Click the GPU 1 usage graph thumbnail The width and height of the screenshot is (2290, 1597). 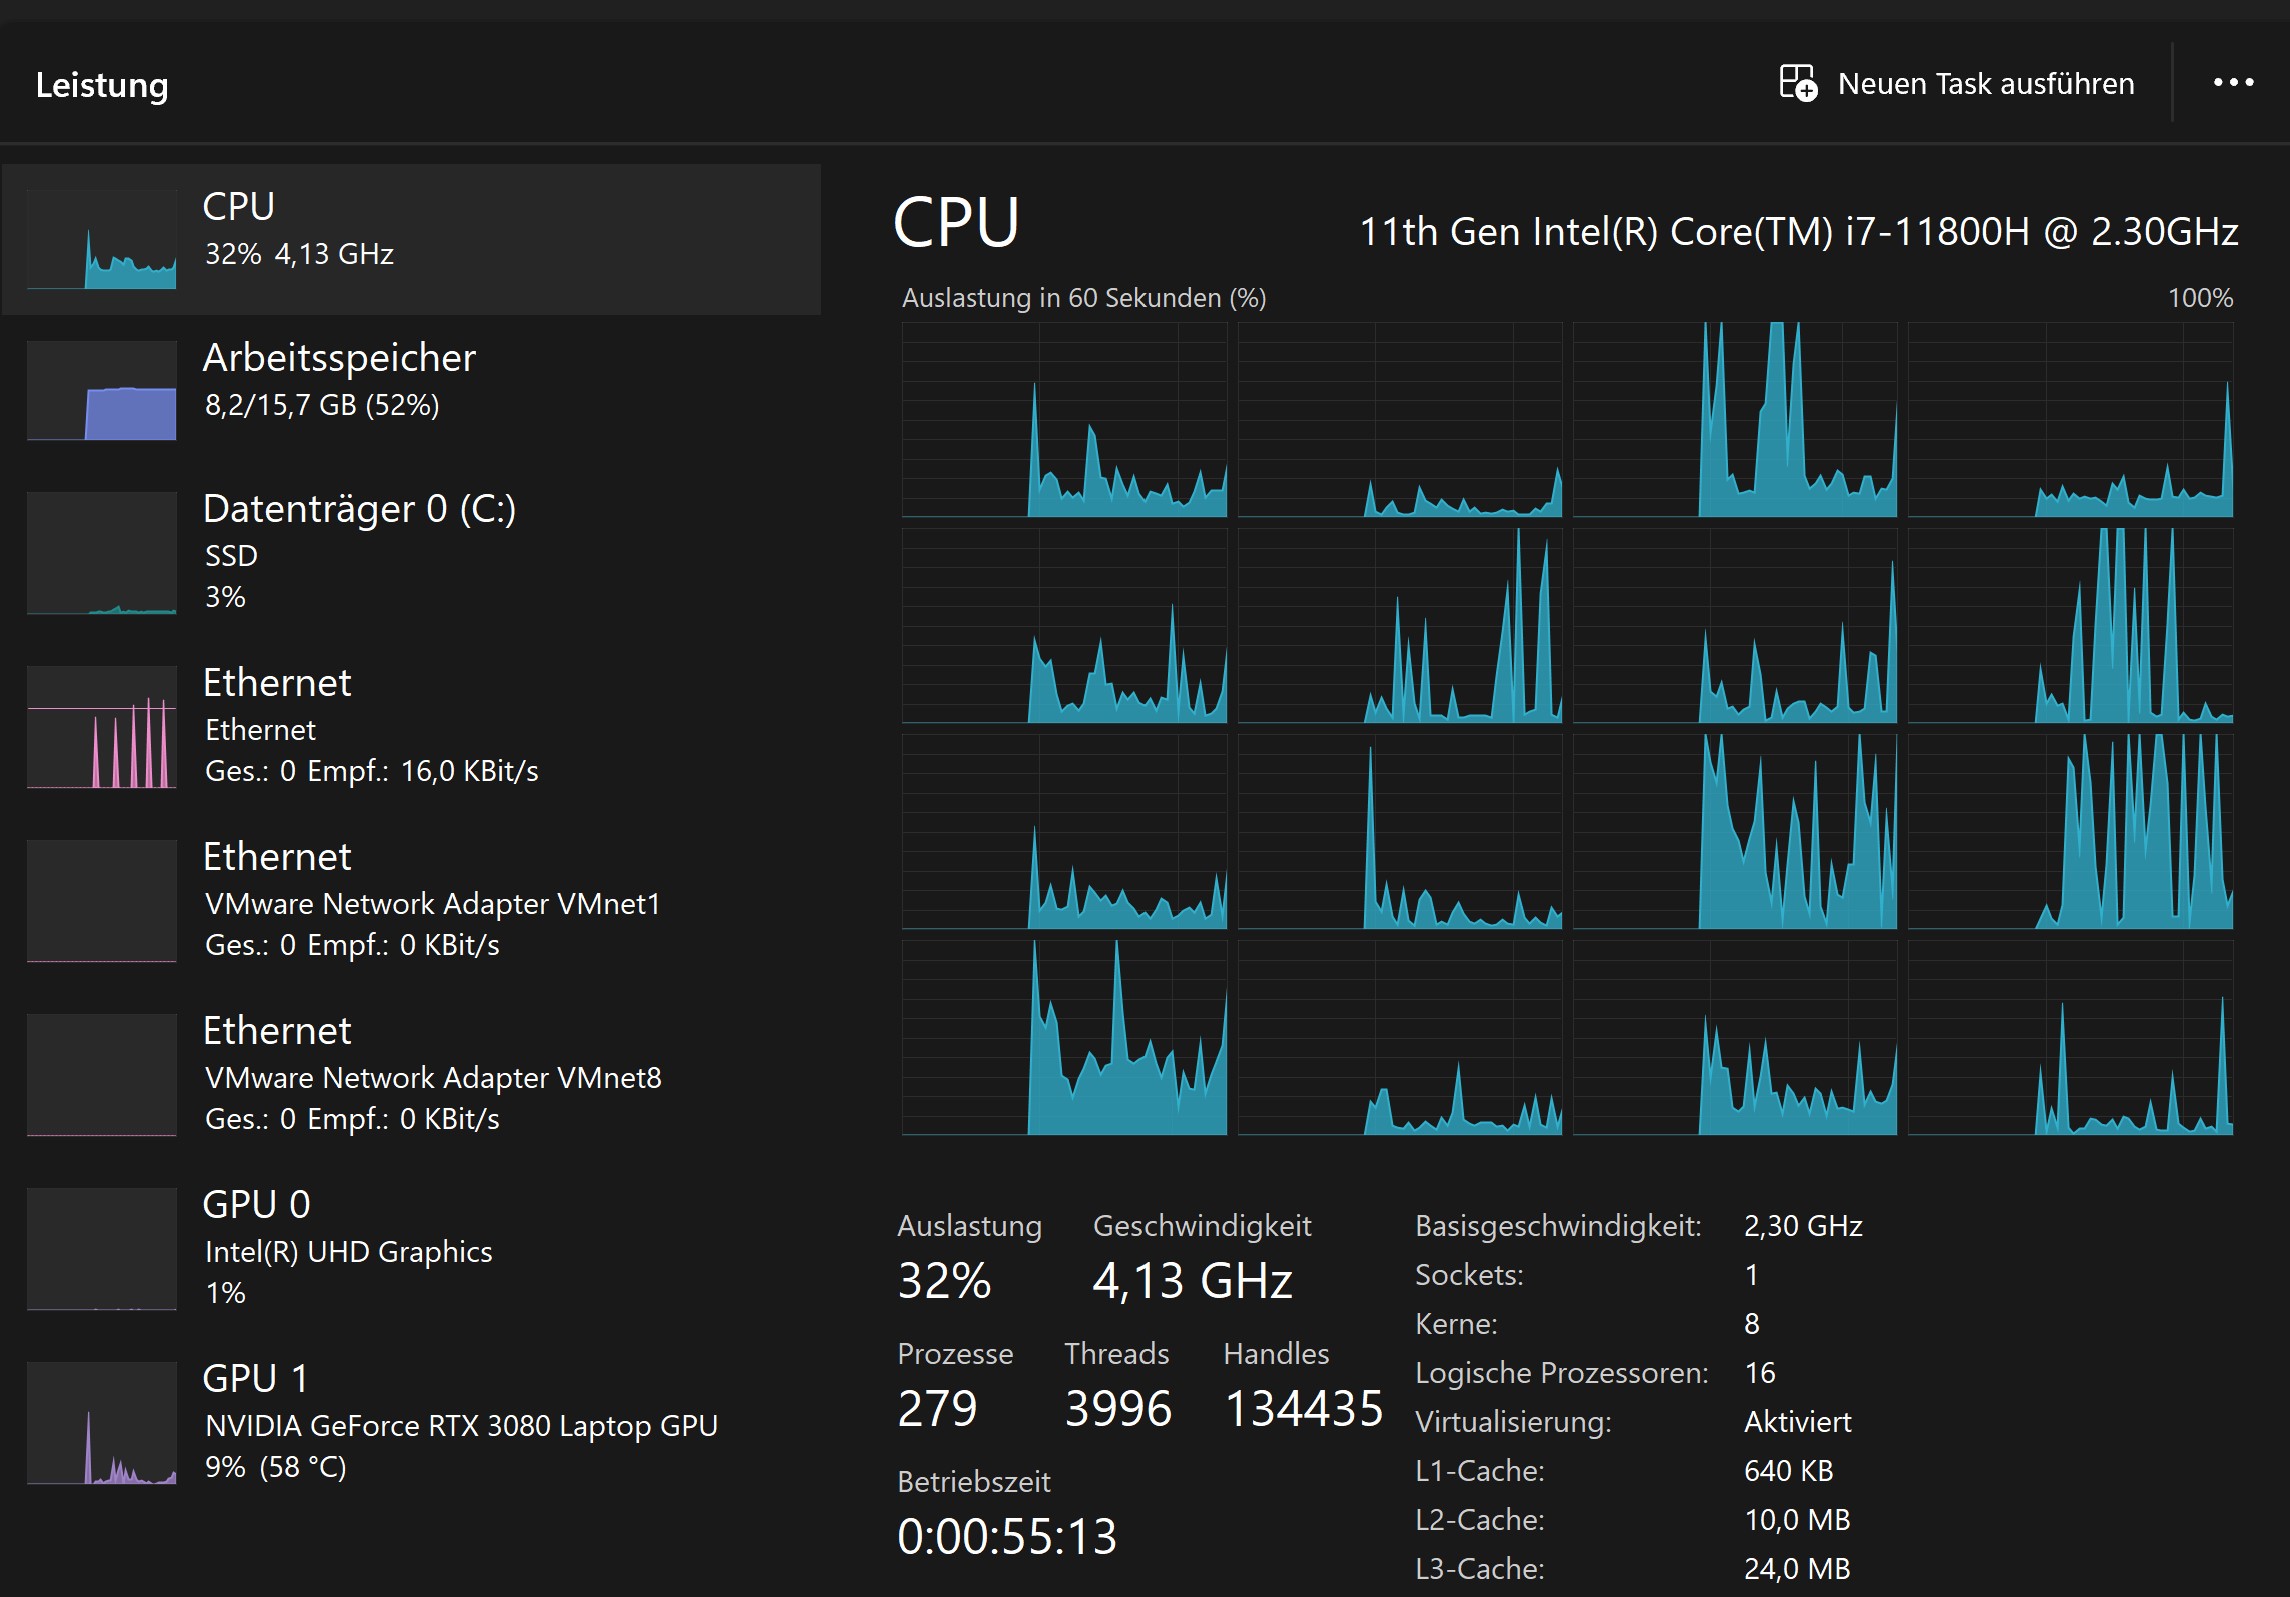point(102,1423)
